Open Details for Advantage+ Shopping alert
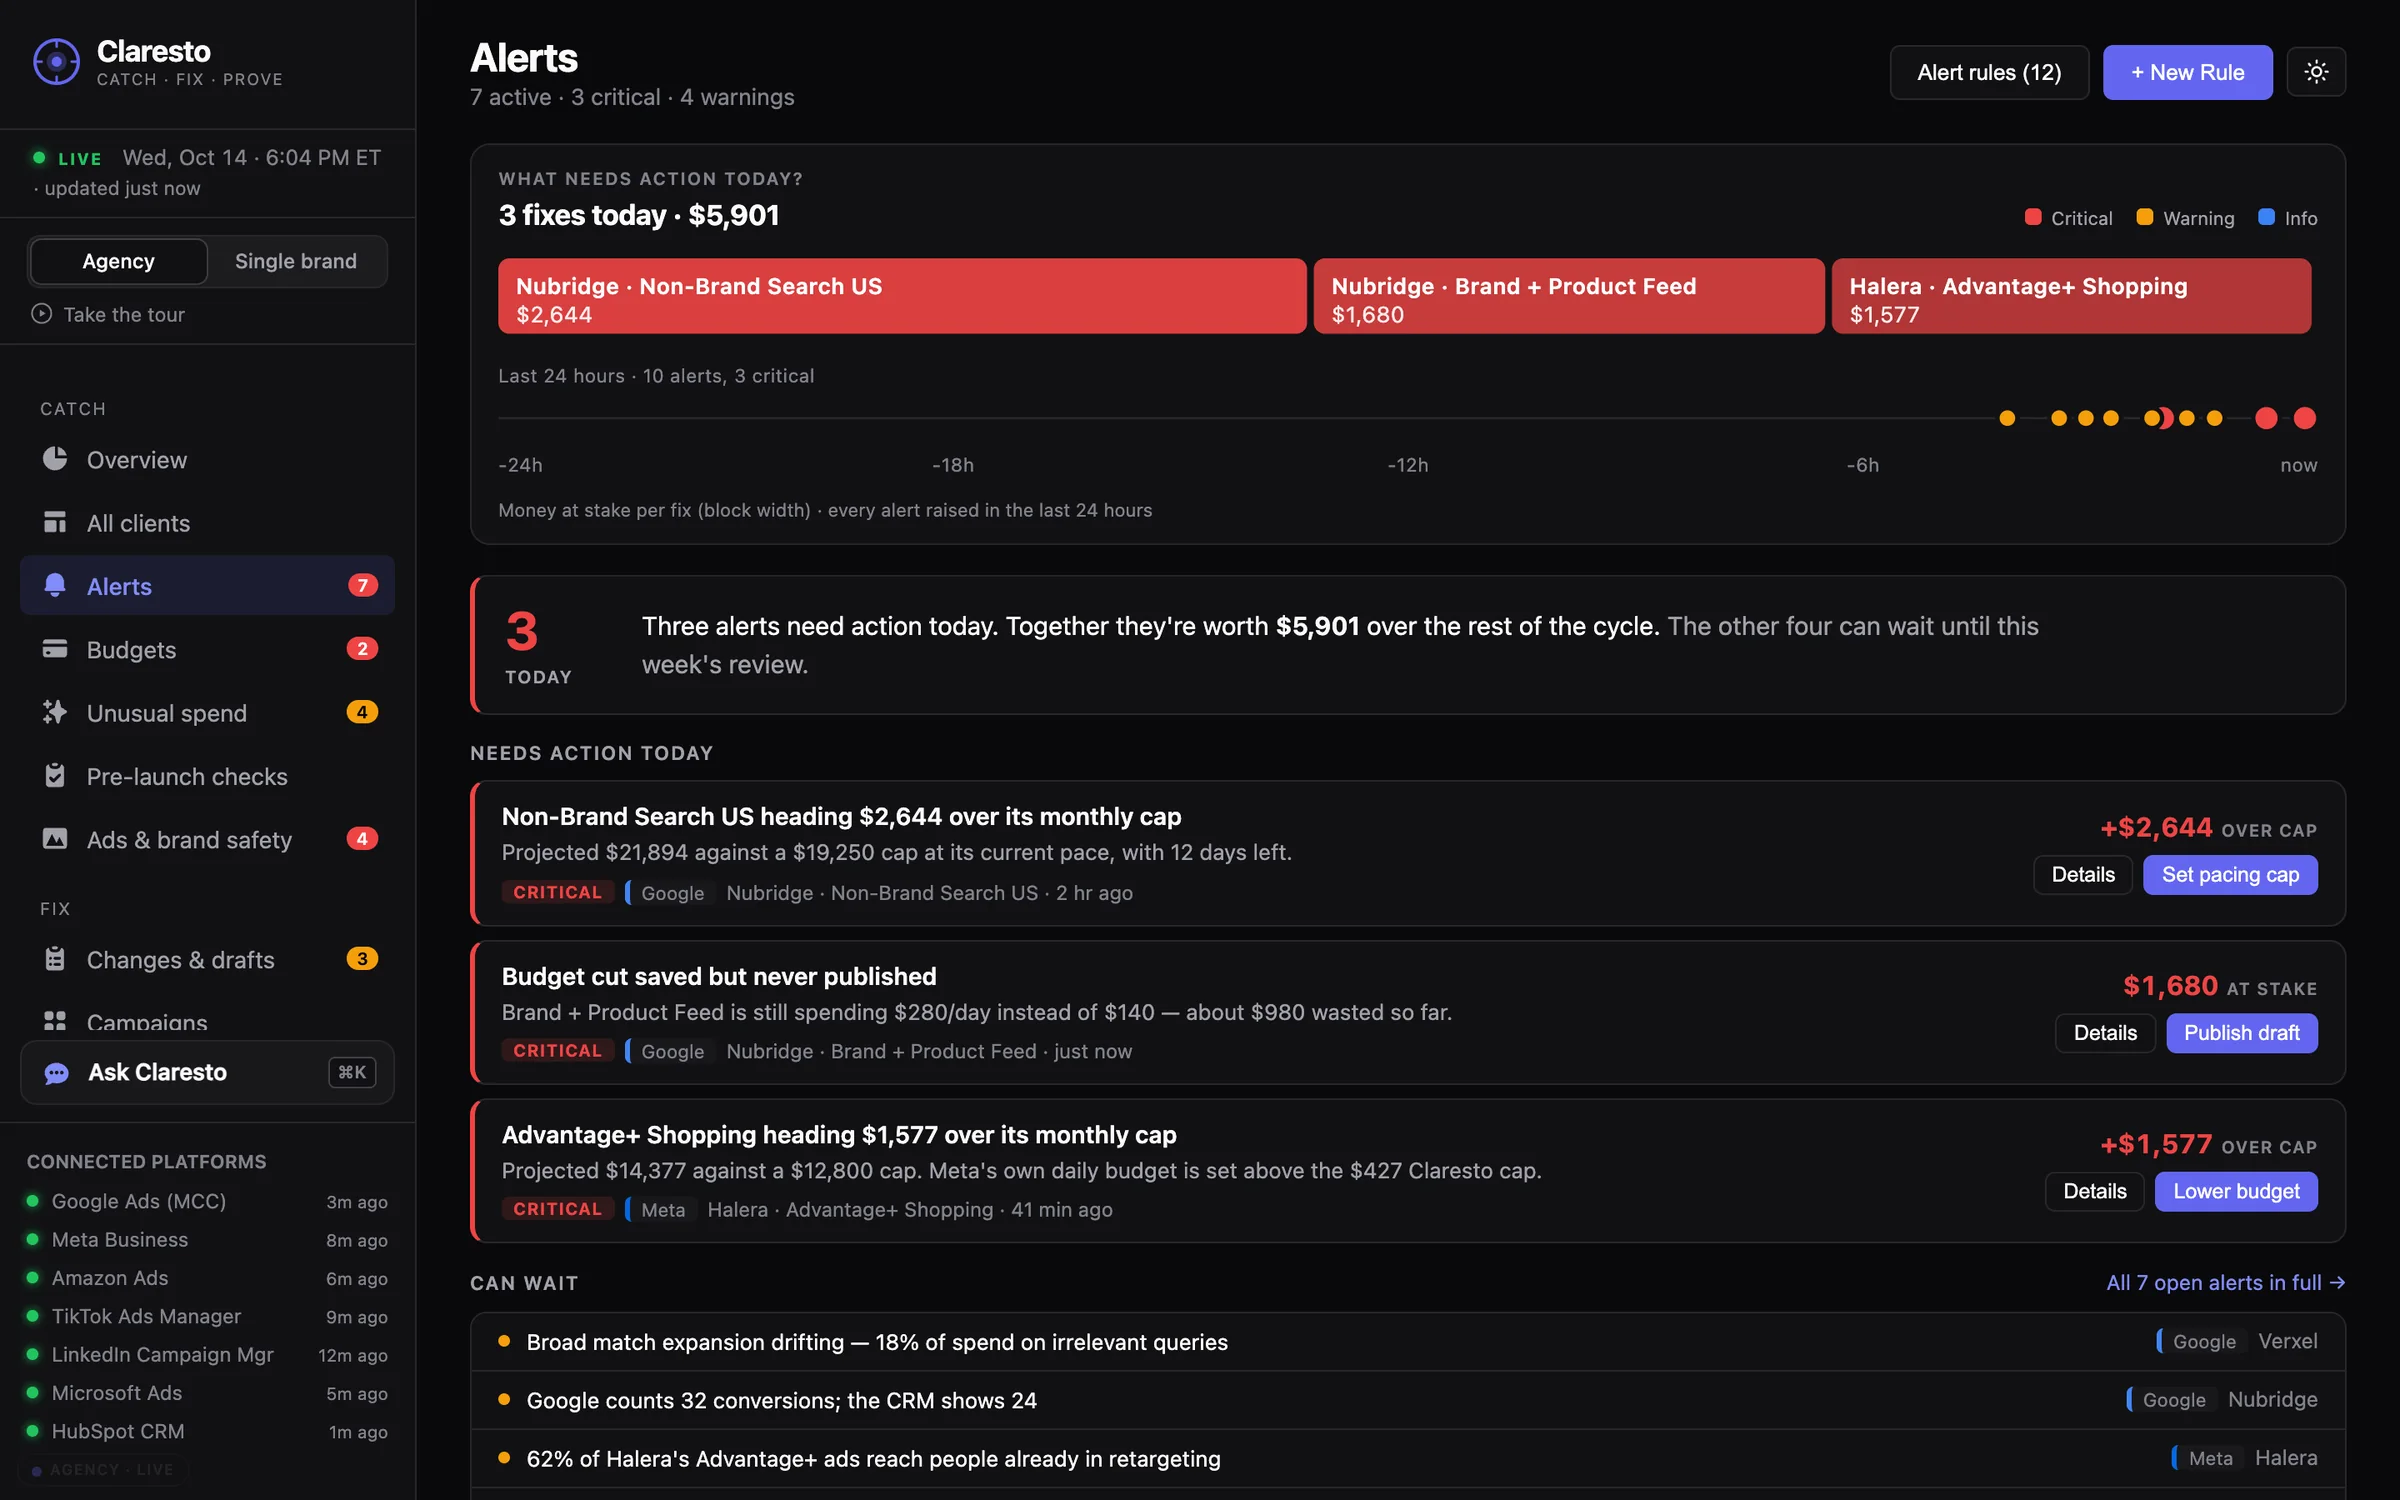Image resolution: width=2400 pixels, height=1500 pixels. tap(2094, 1191)
